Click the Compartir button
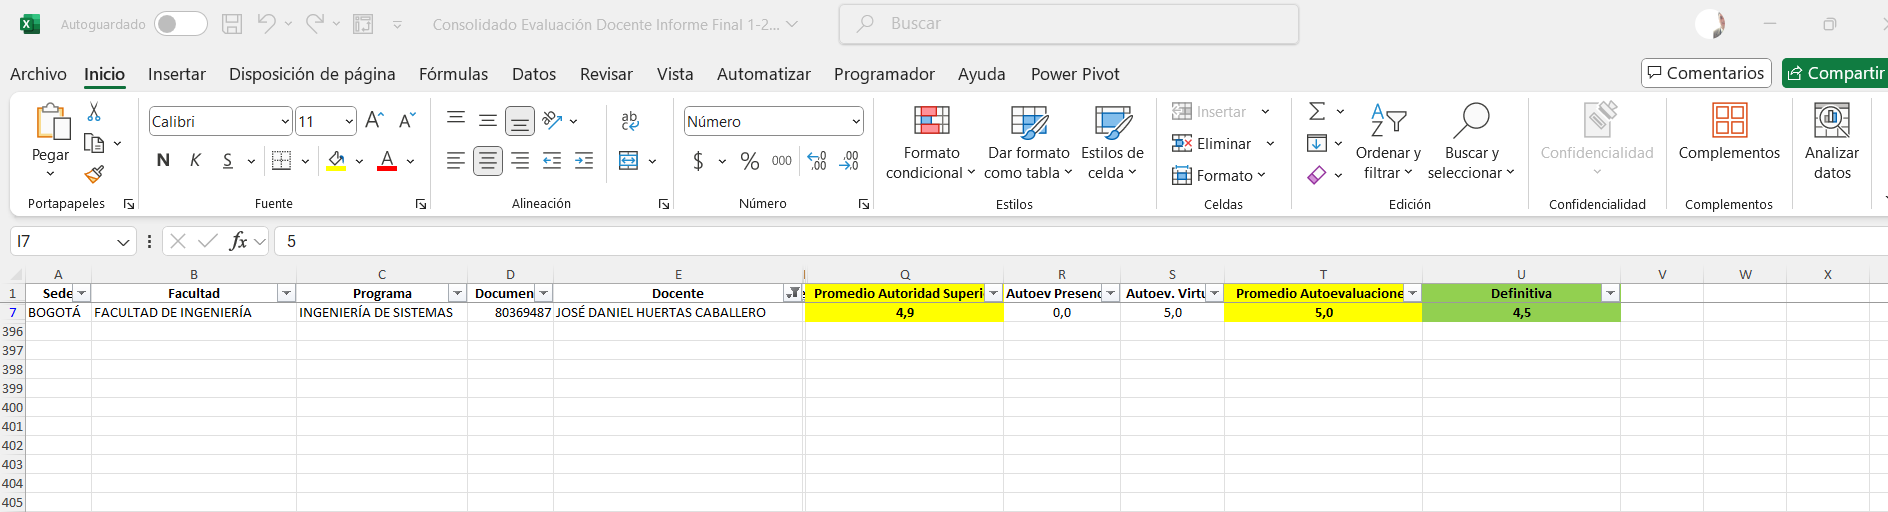 pos(1835,73)
